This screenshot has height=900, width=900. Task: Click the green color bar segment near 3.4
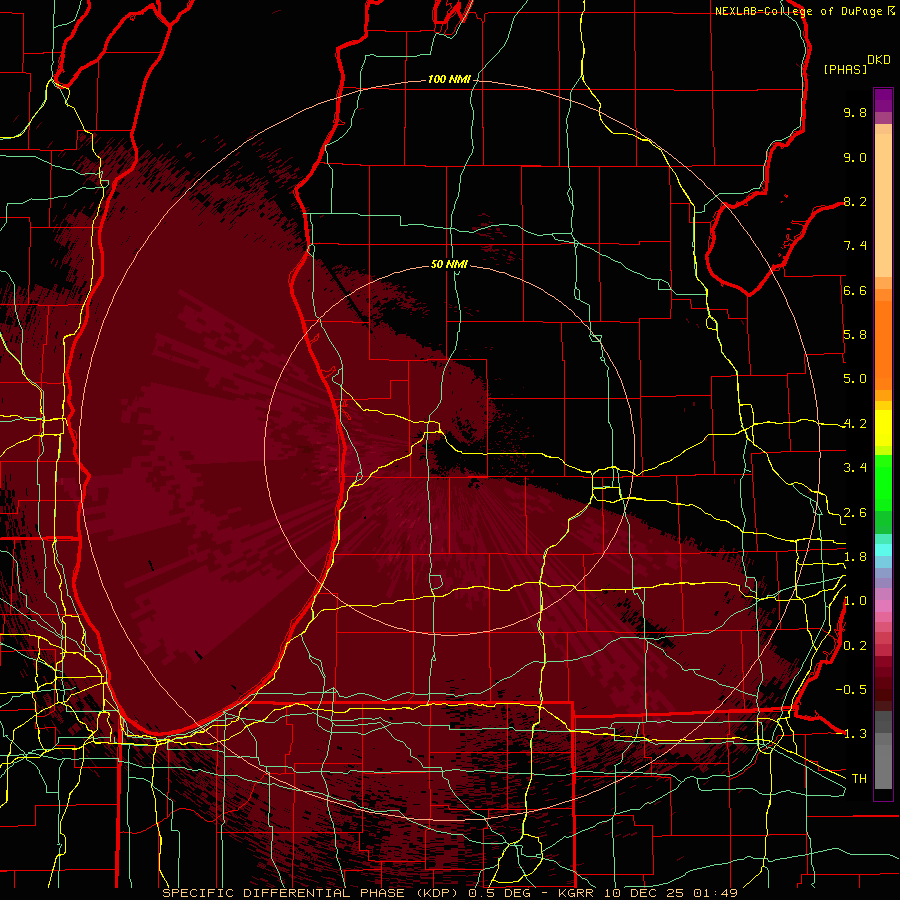[x=883, y=482]
